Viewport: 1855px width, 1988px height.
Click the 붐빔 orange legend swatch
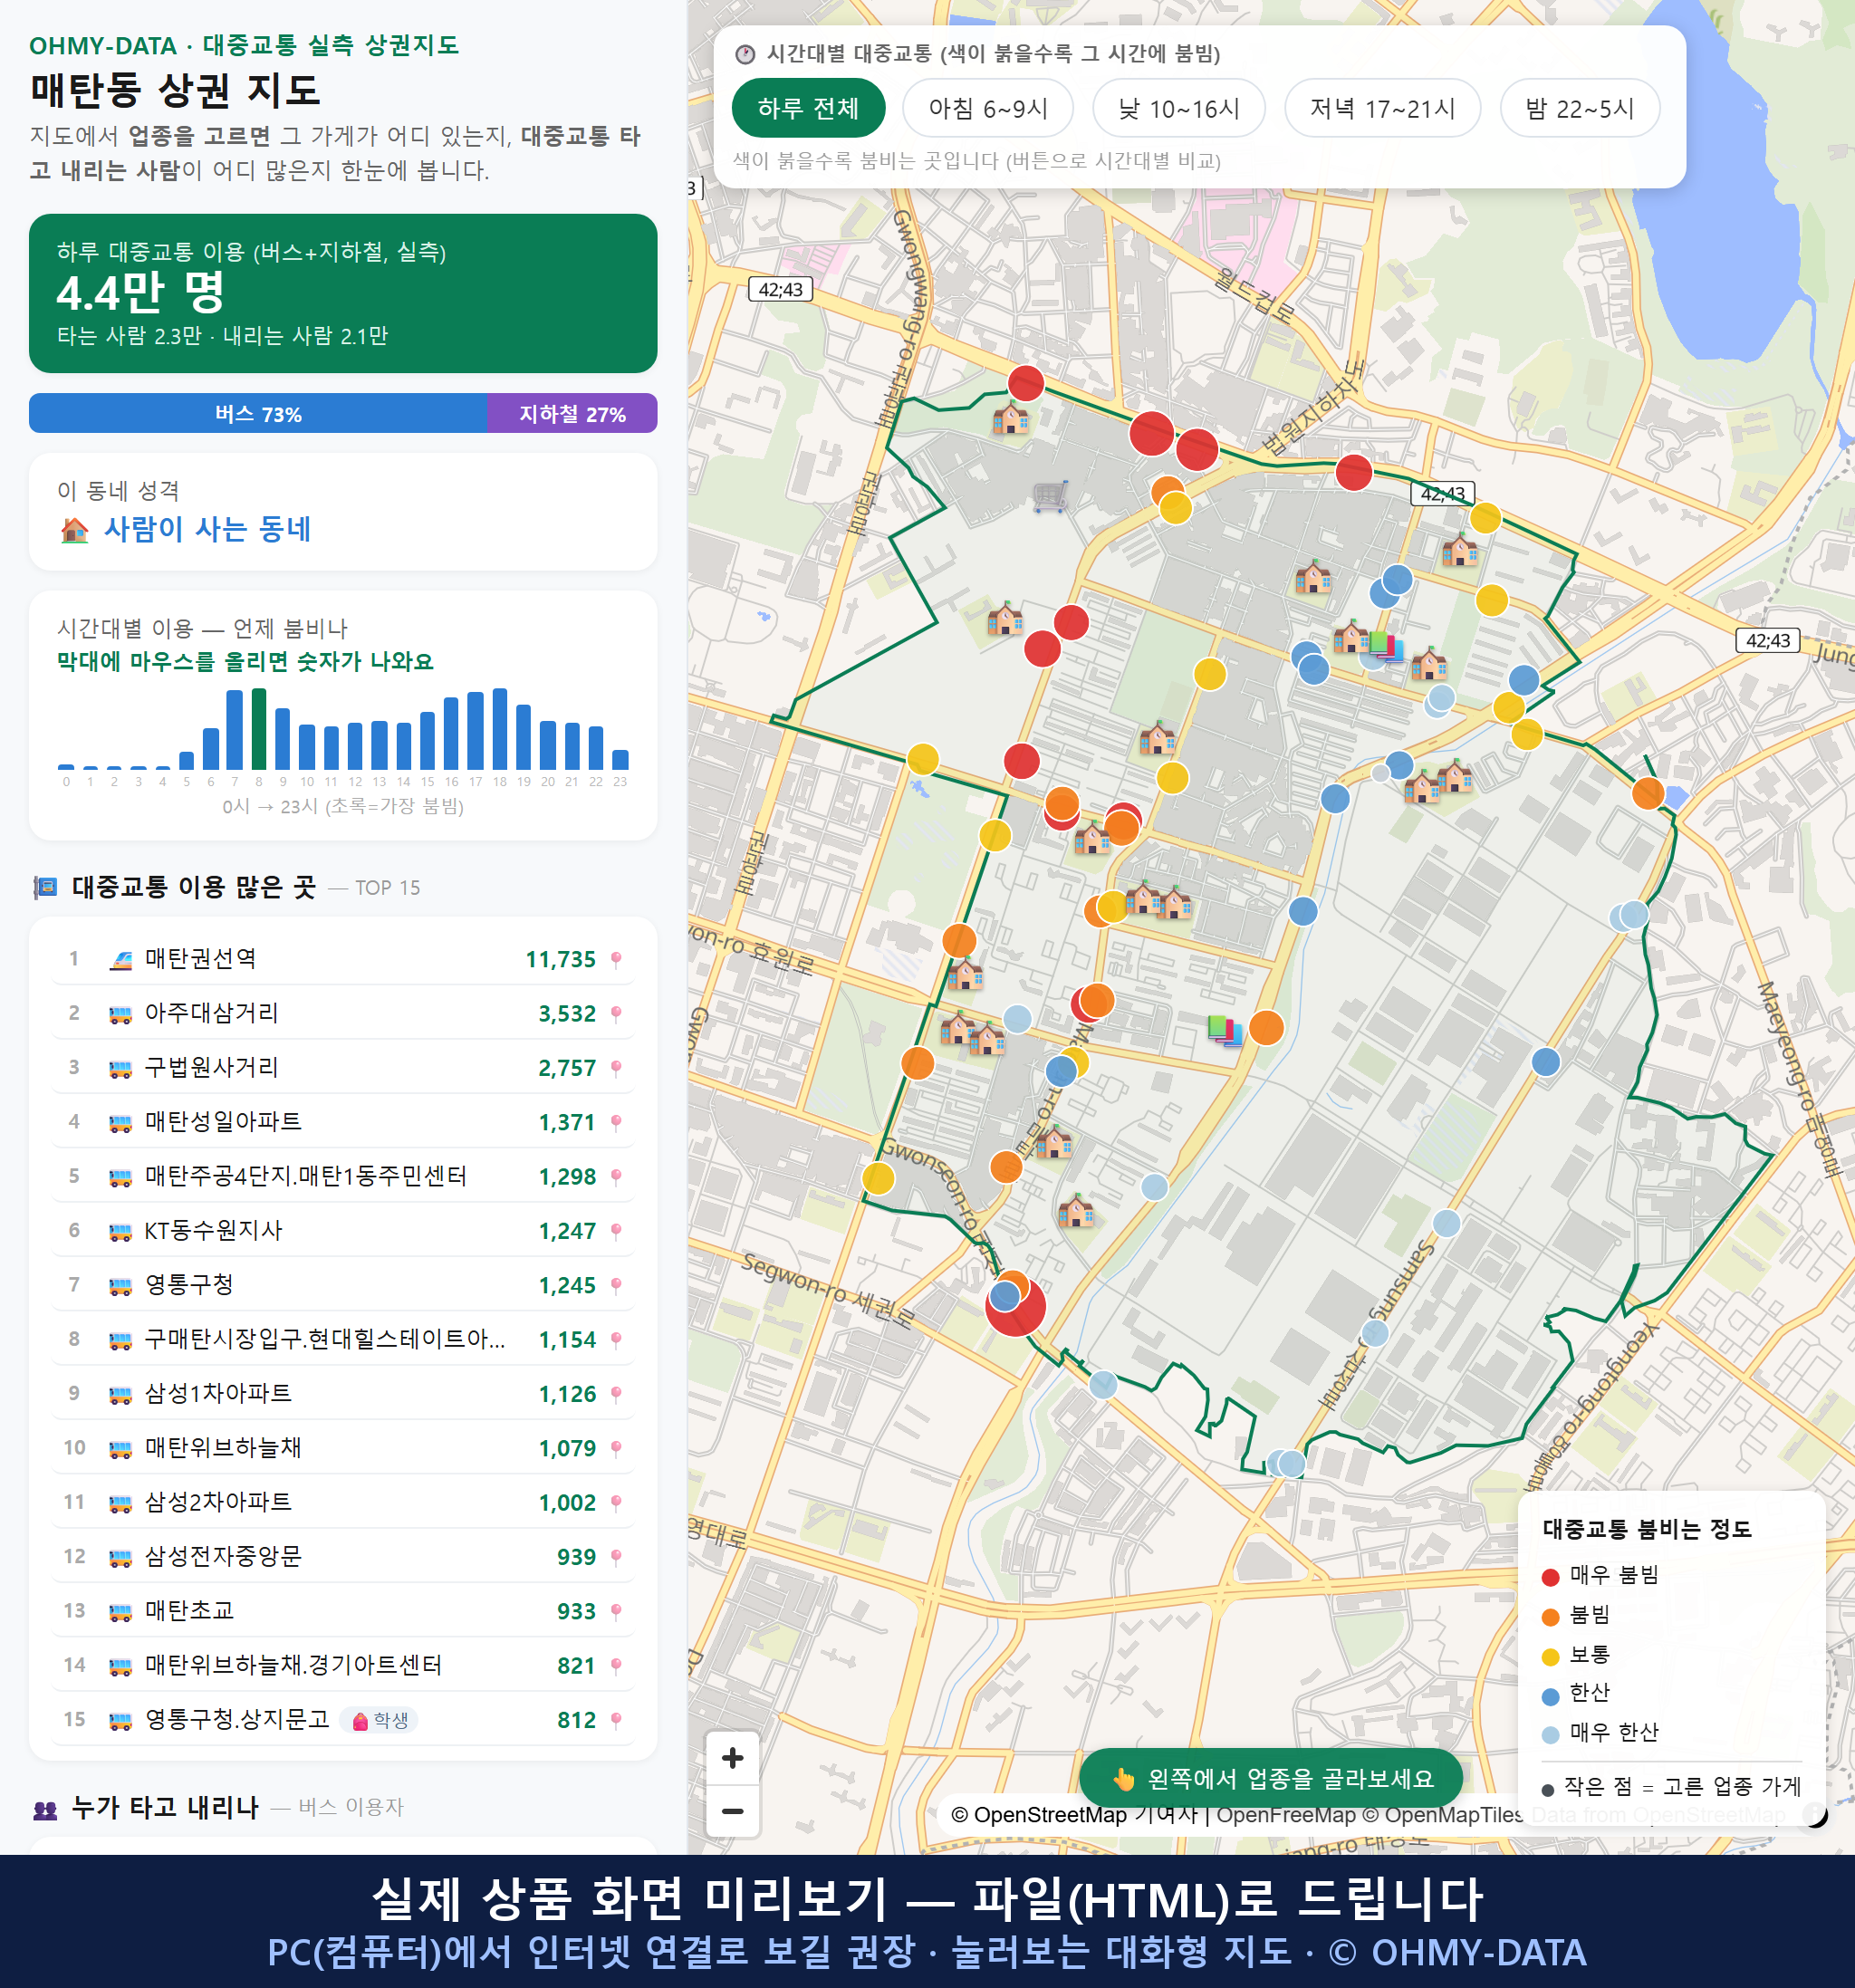[x=1550, y=1617]
